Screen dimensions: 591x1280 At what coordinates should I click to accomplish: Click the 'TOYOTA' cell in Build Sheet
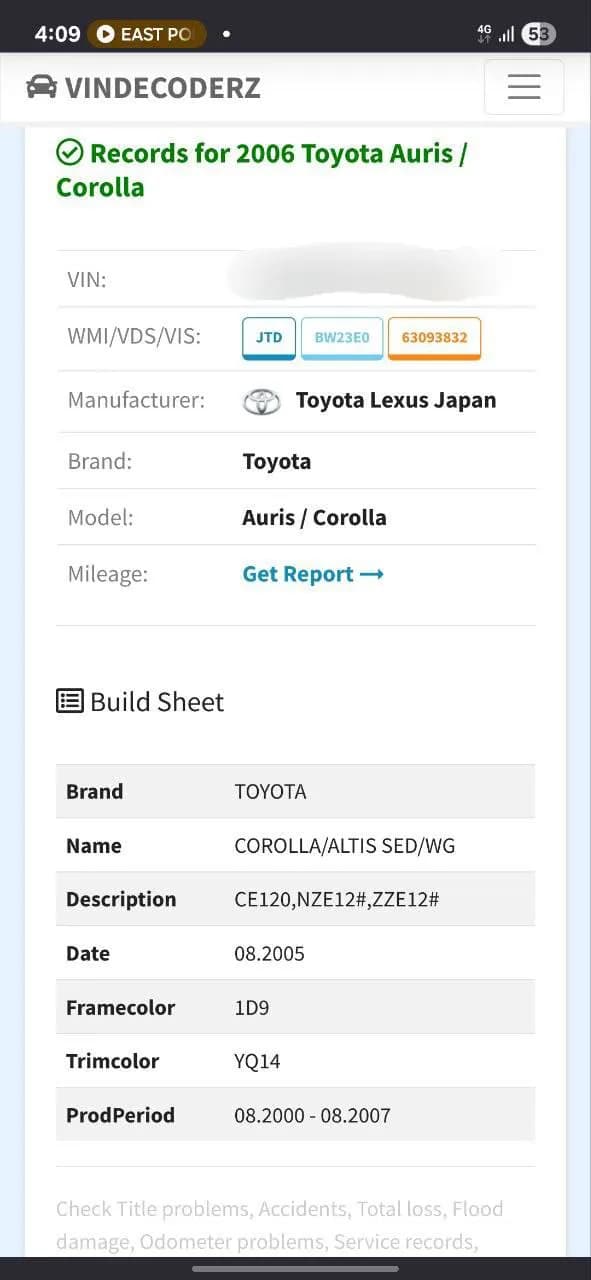[x=270, y=792]
